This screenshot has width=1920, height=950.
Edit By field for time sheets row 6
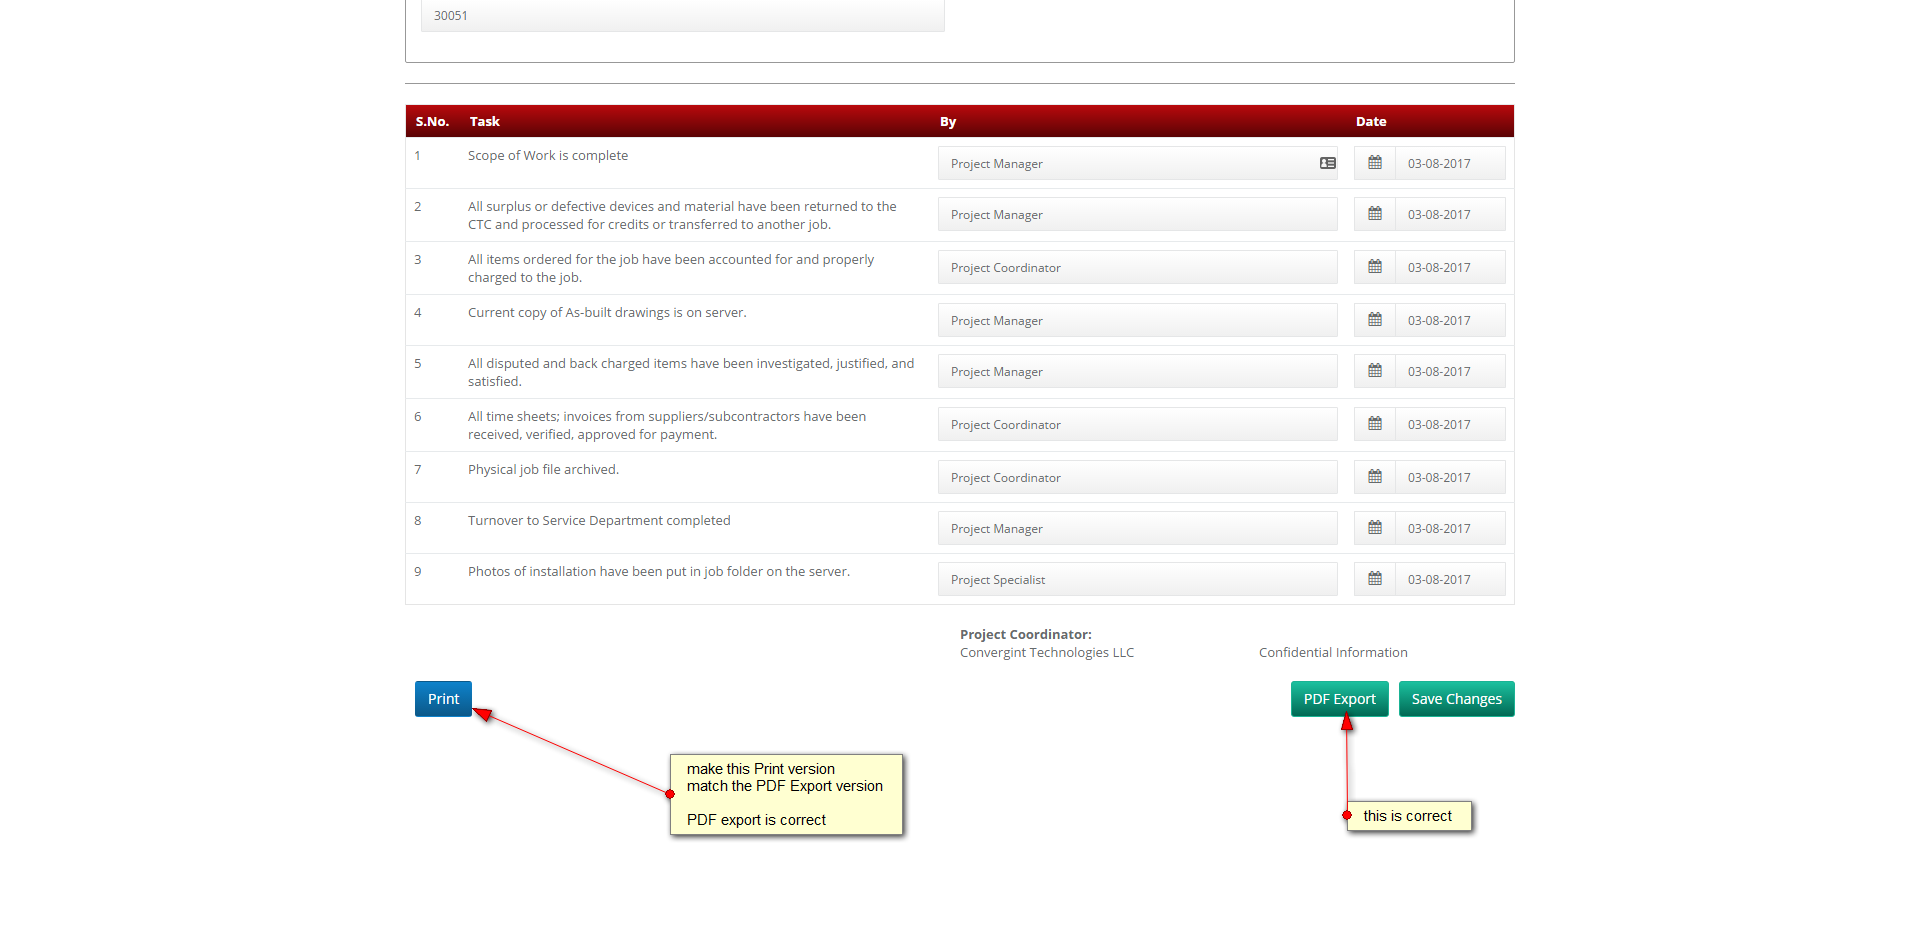click(x=1137, y=424)
